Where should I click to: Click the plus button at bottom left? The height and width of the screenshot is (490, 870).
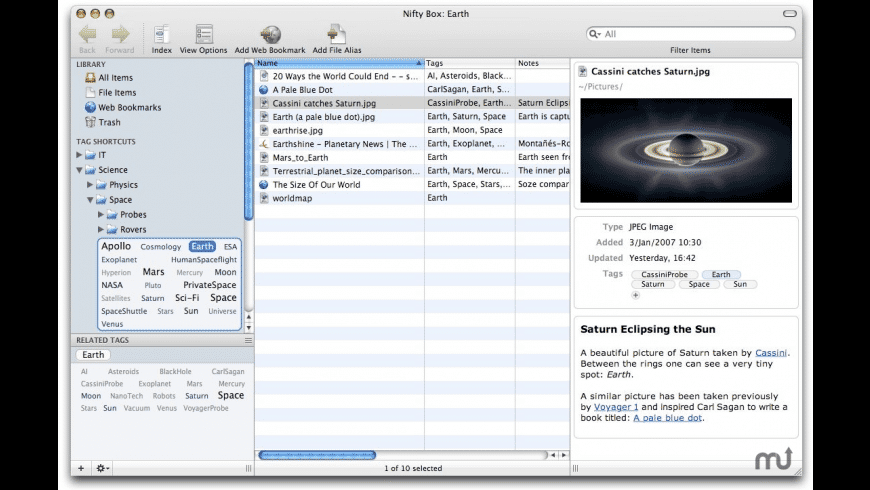(x=81, y=468)
